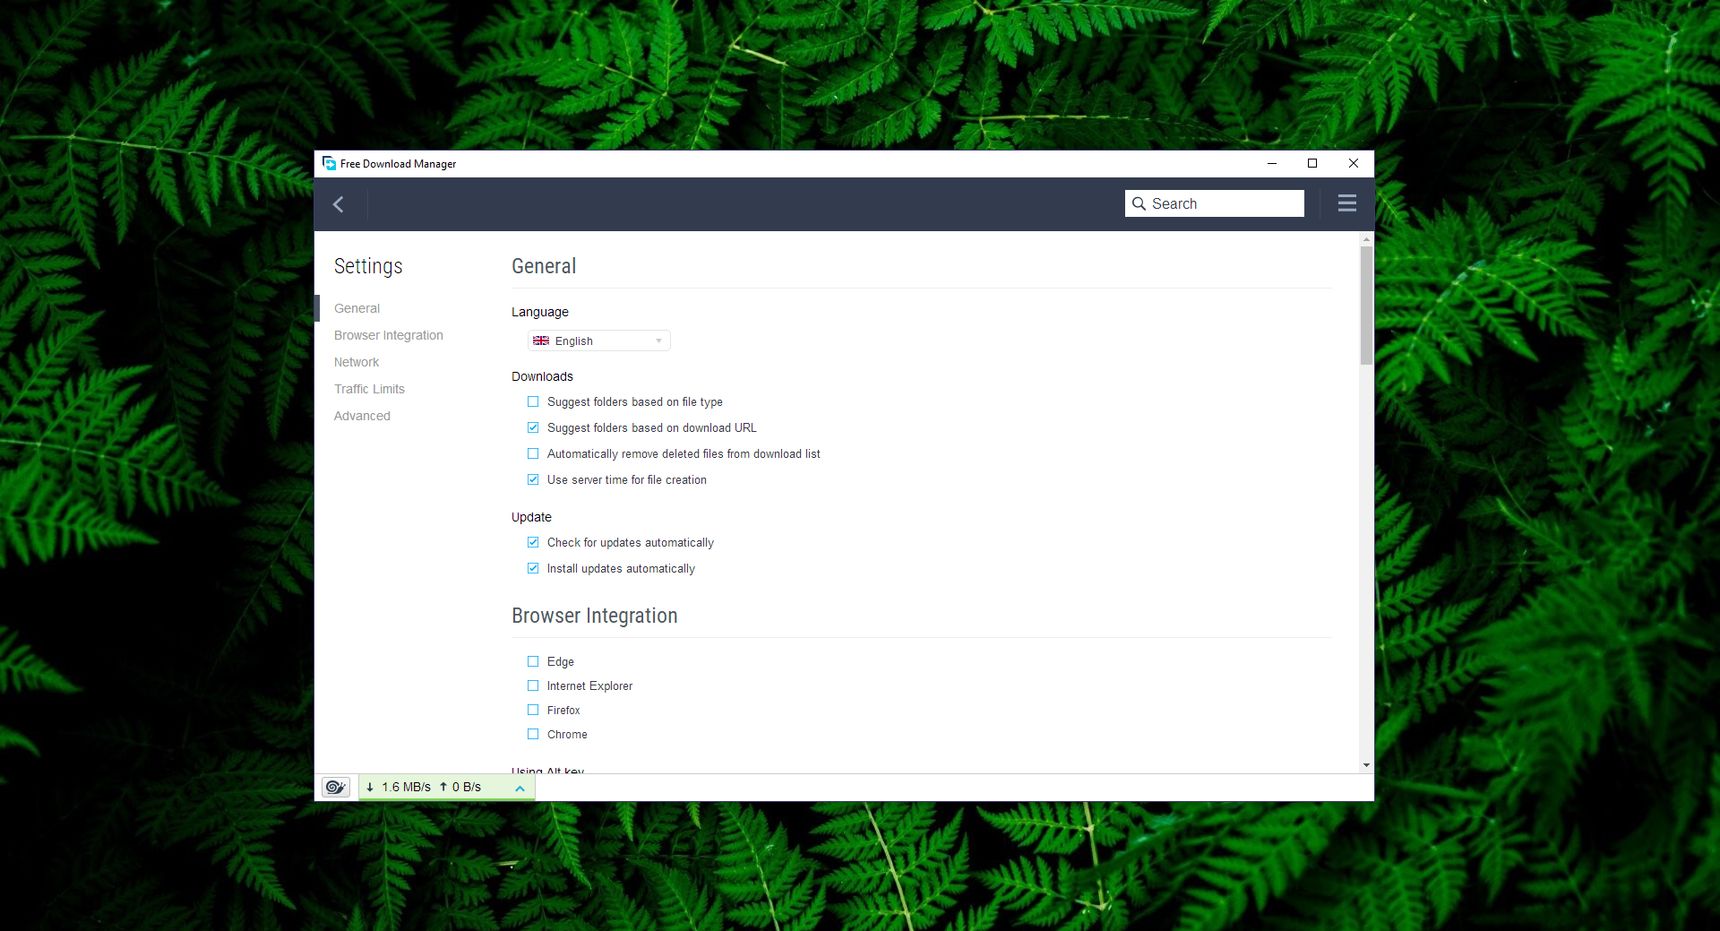Select Network in settings sidebar
1720x931 pixels.
point(356,362)
